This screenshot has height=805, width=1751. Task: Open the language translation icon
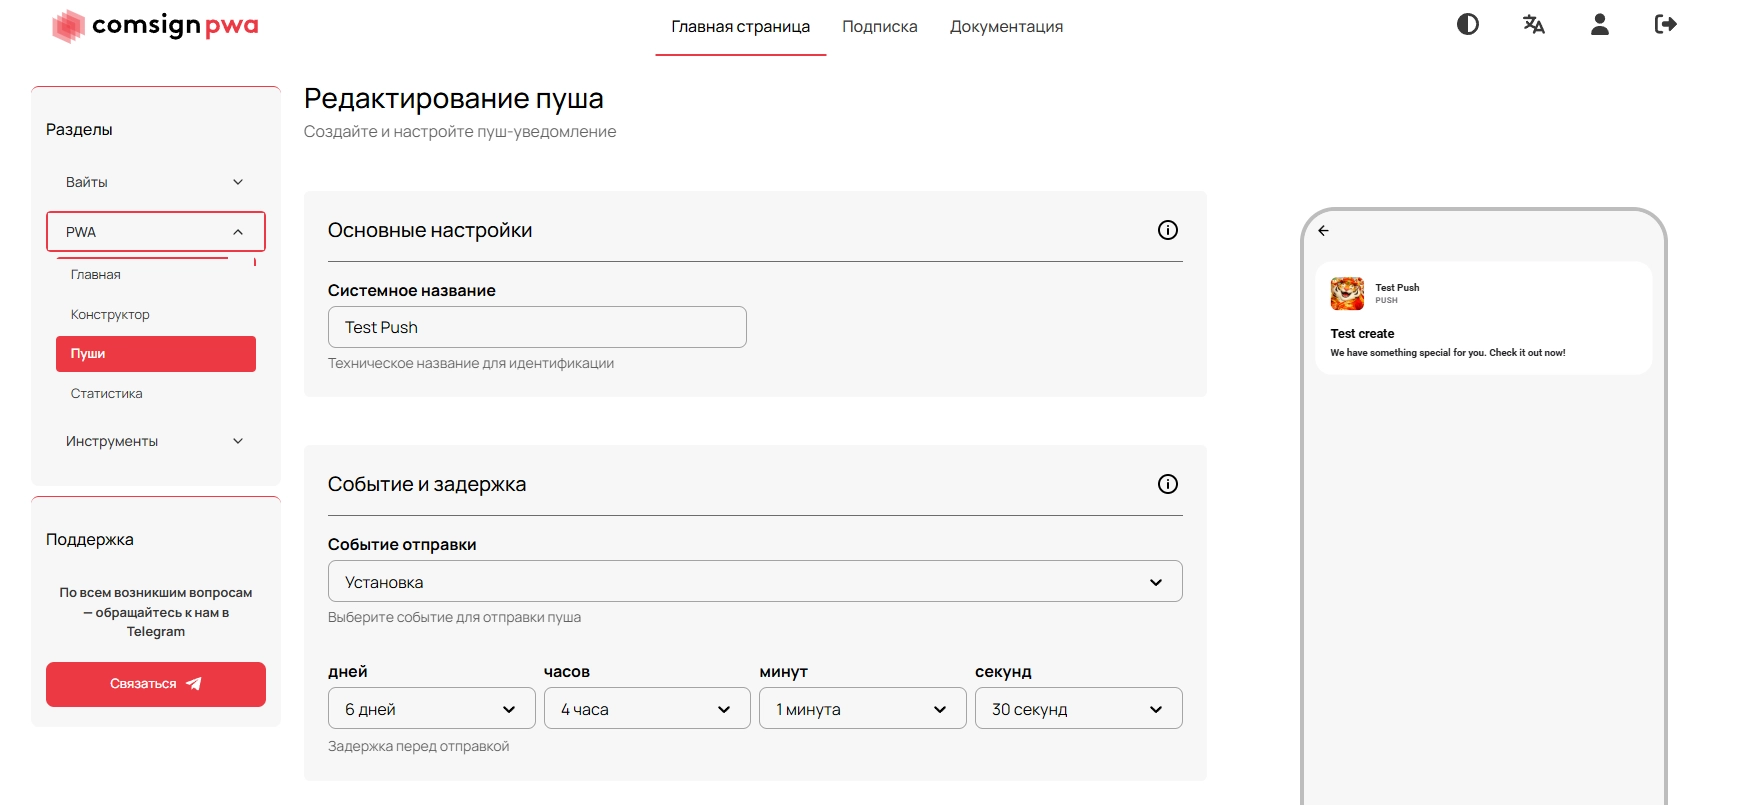tap(1534, 24)
